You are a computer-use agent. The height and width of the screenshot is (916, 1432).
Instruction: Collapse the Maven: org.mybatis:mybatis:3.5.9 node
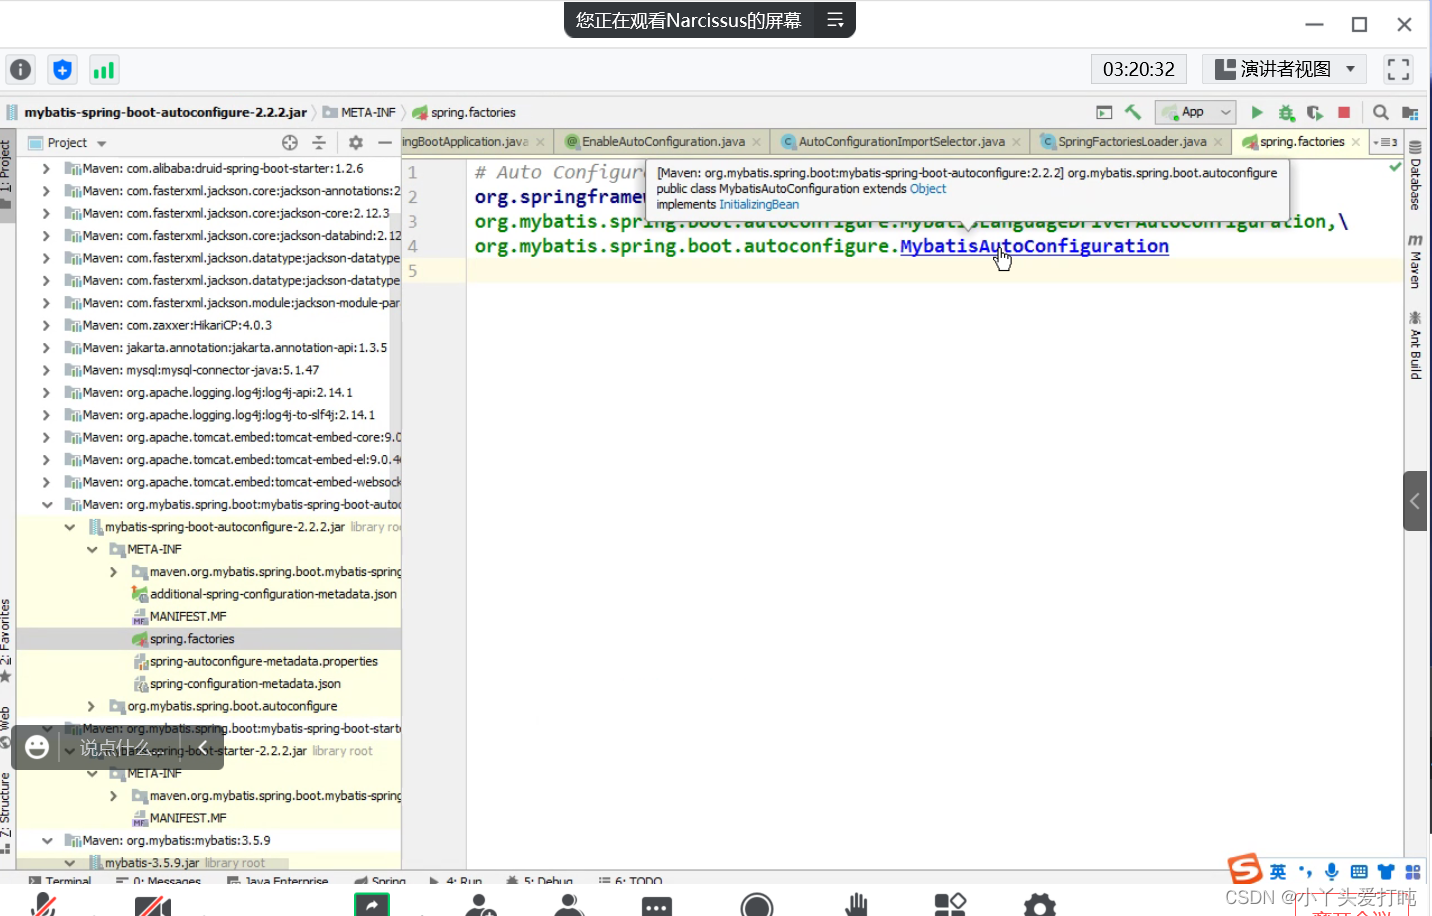tap(46, 841)
